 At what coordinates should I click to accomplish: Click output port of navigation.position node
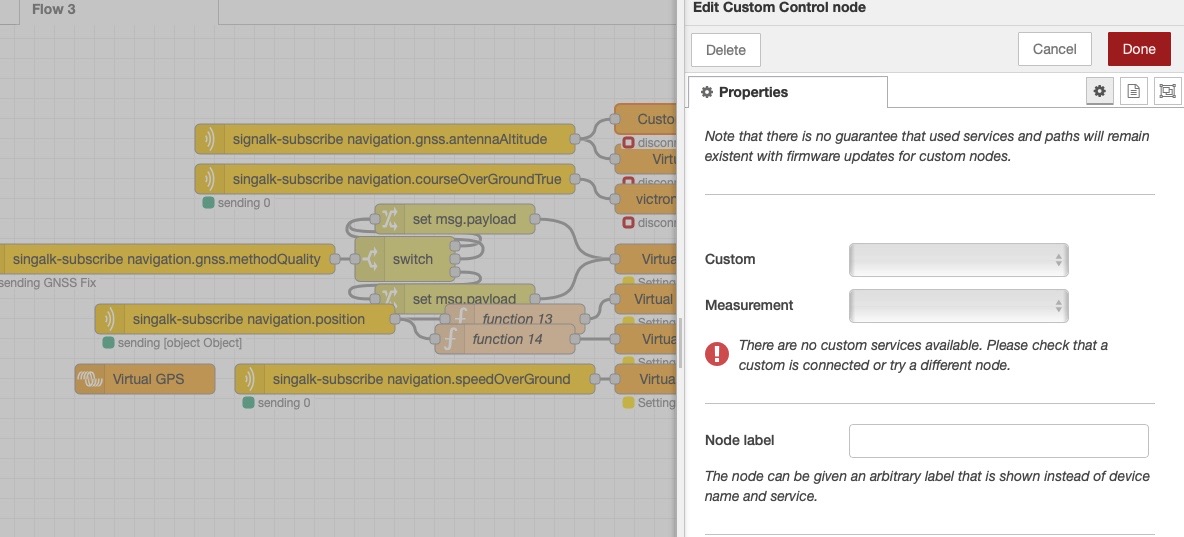click(393, 319)
